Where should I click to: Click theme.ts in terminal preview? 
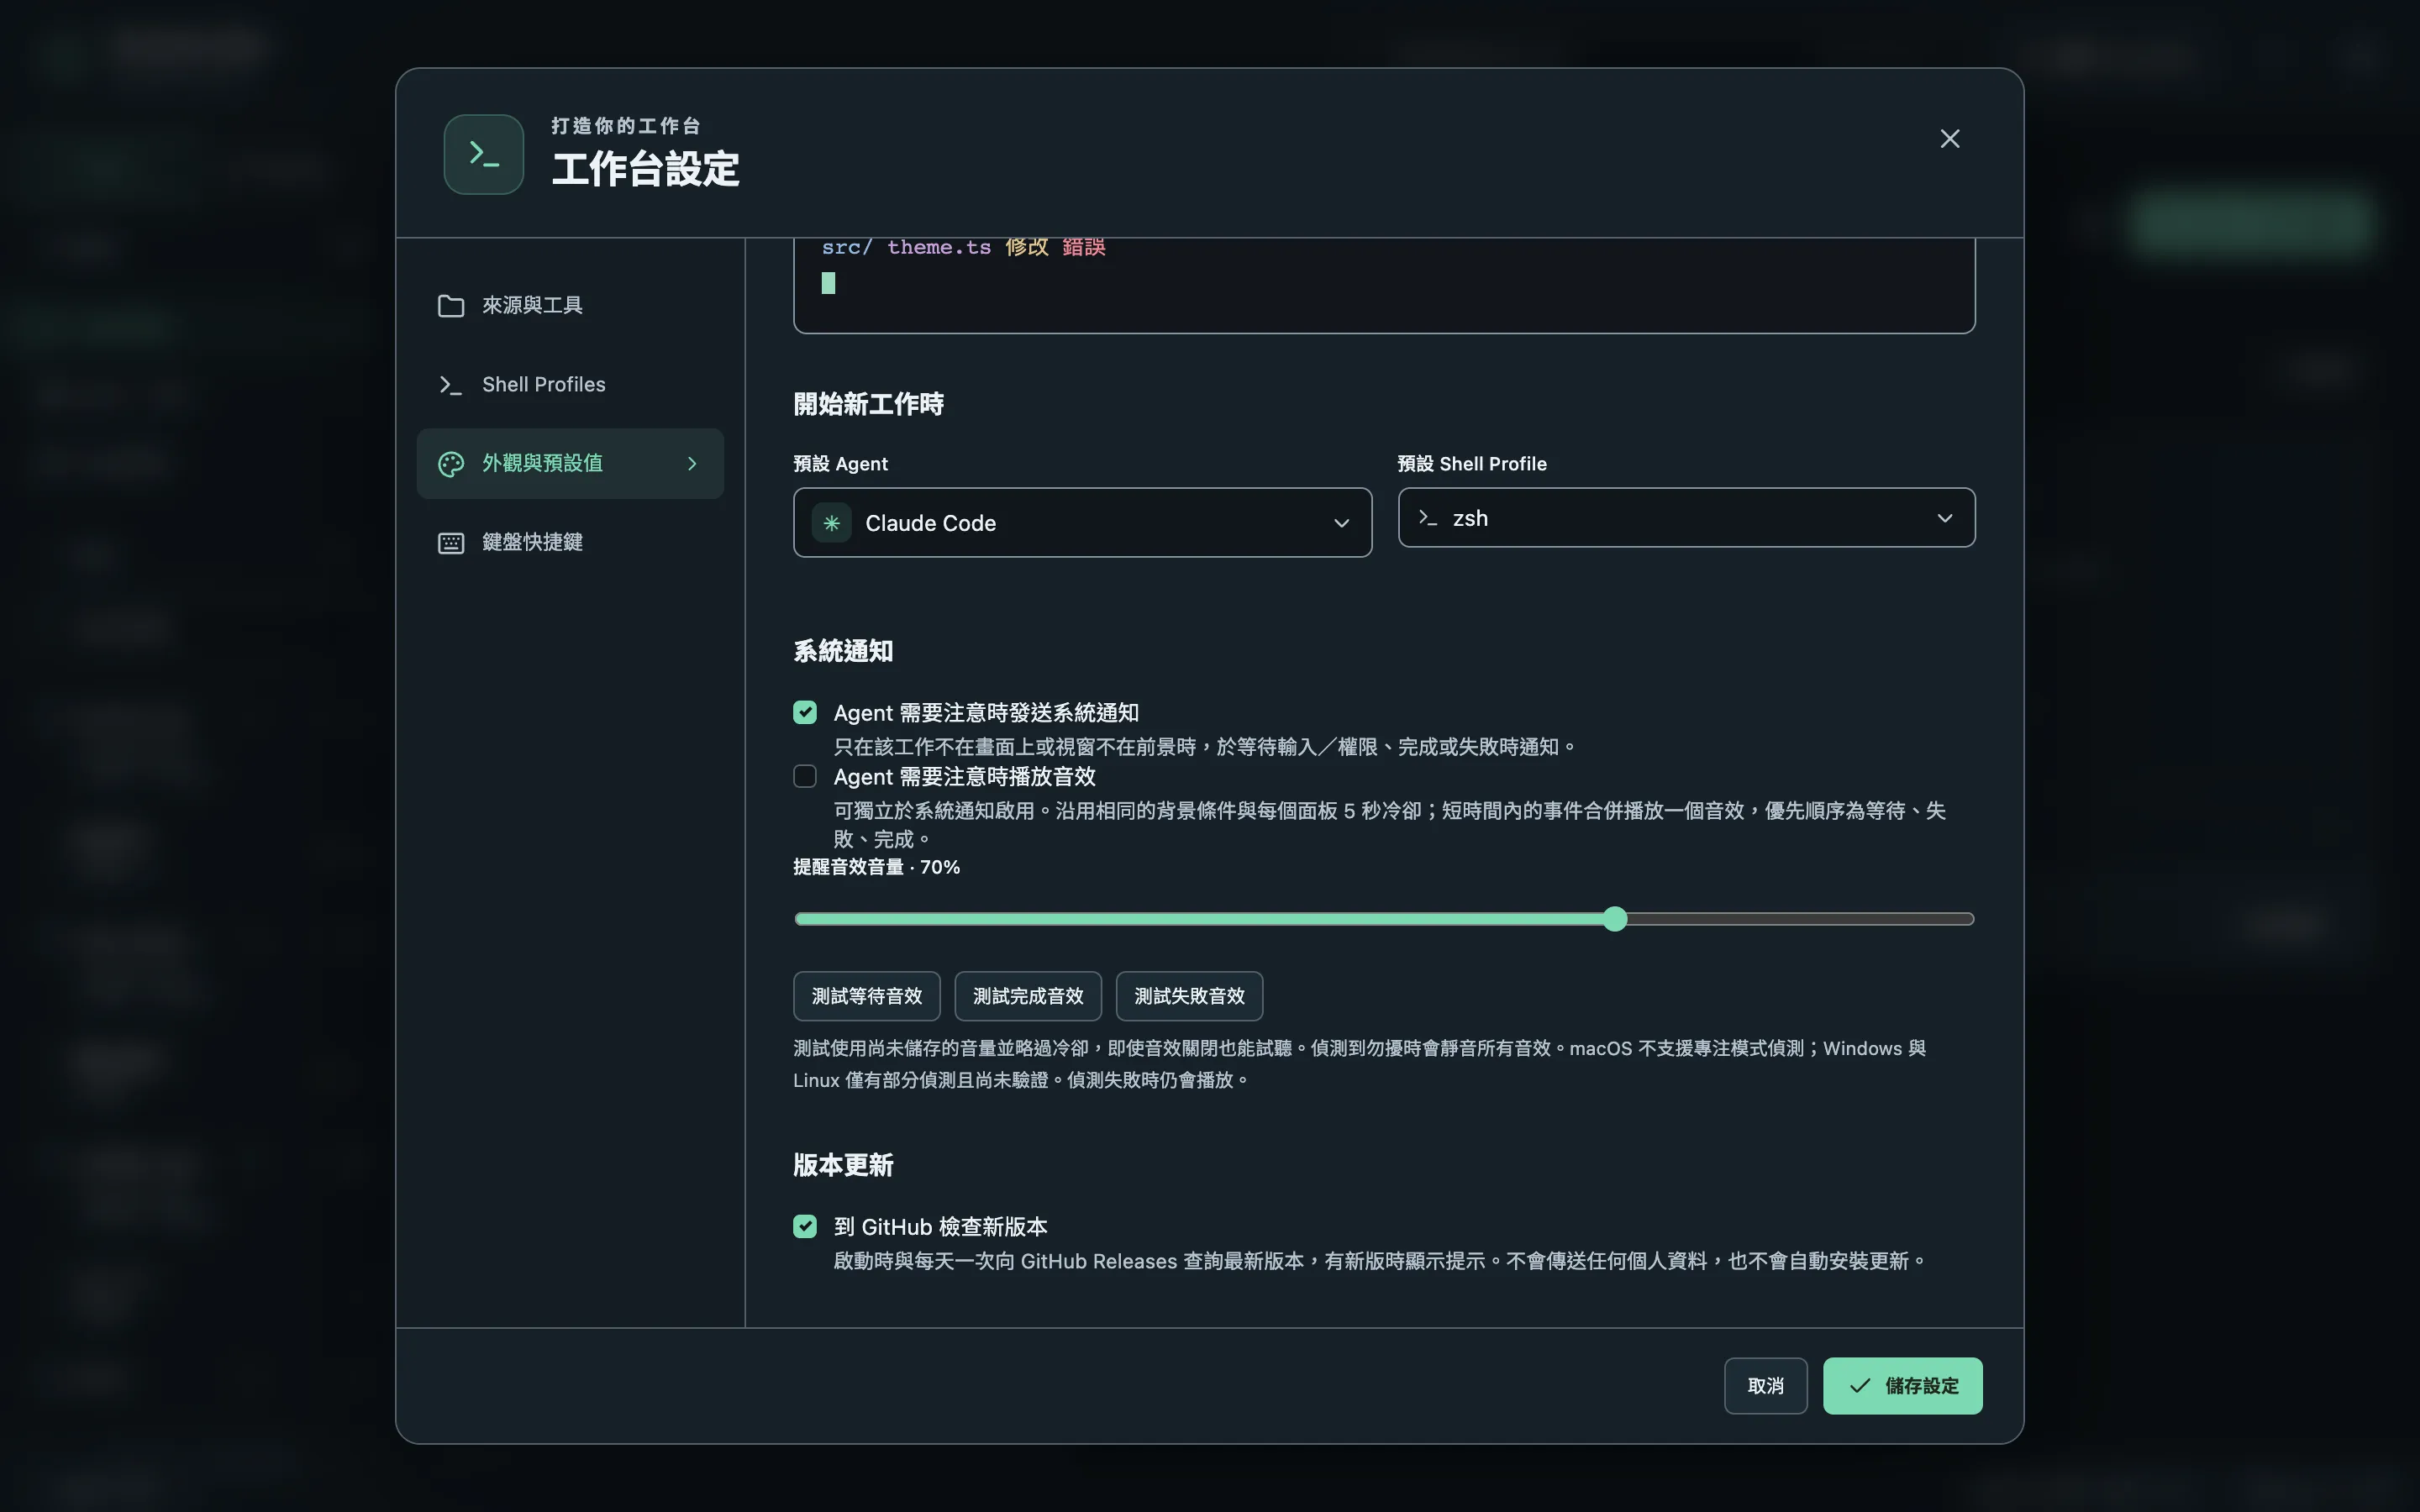tap(938, 247)
